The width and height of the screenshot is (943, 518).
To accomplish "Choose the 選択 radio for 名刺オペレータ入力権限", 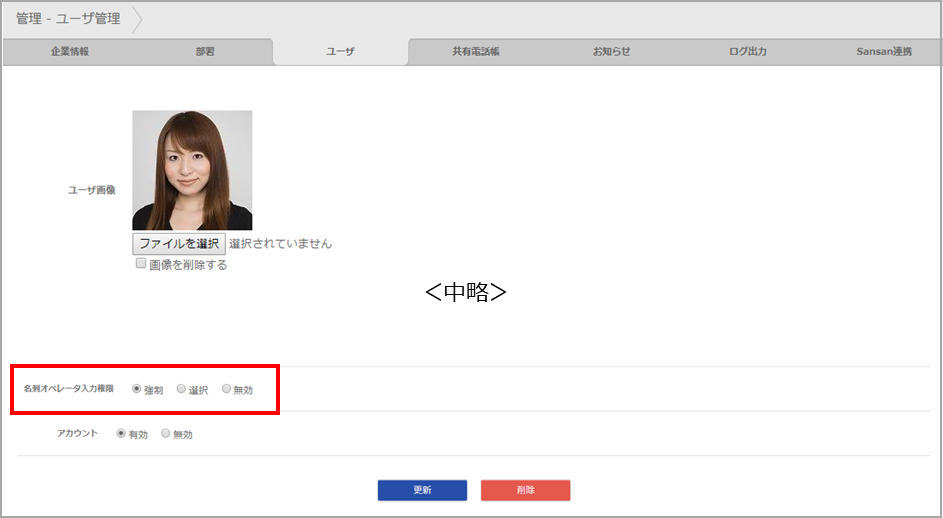I will 181,389.
